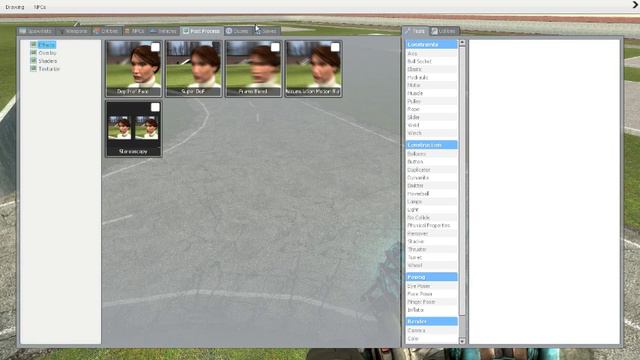Select Overlay in the category tree

click(47, 53)
